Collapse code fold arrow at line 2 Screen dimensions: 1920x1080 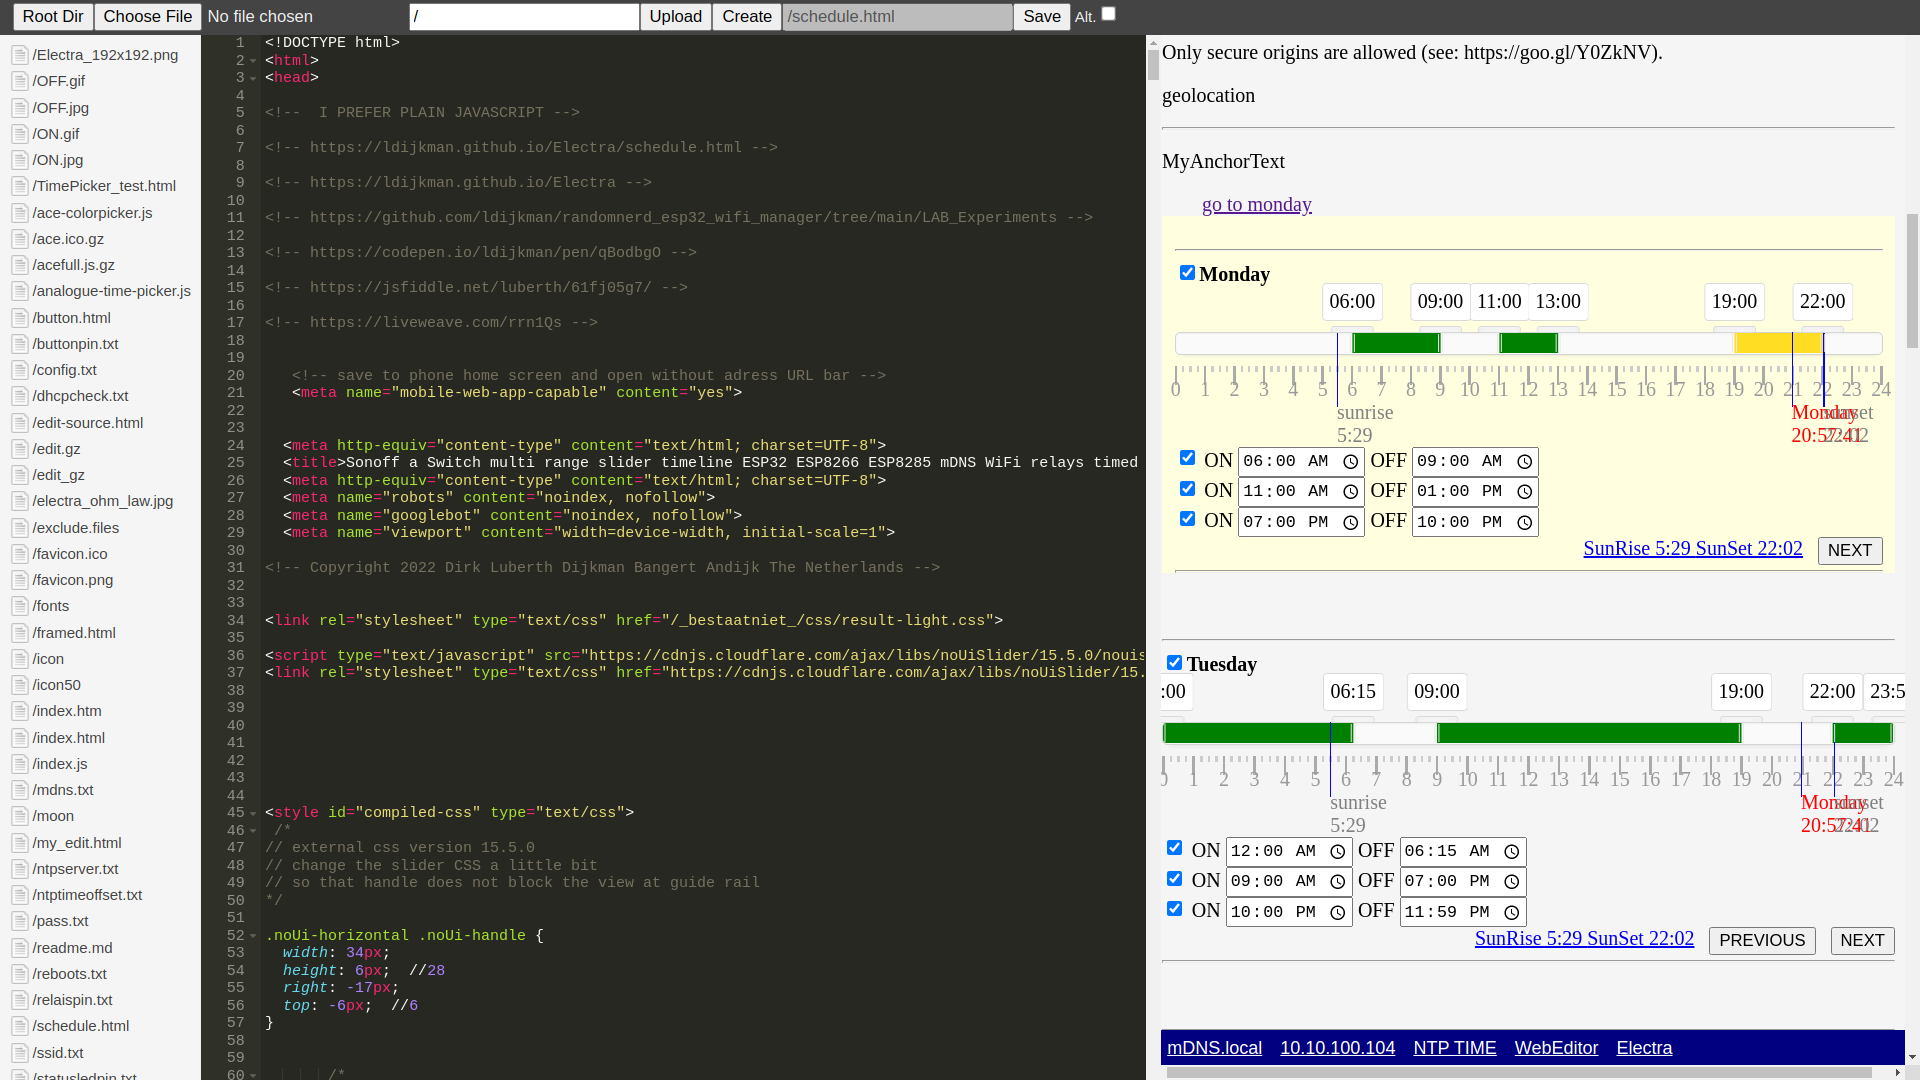tap(253, 61)
